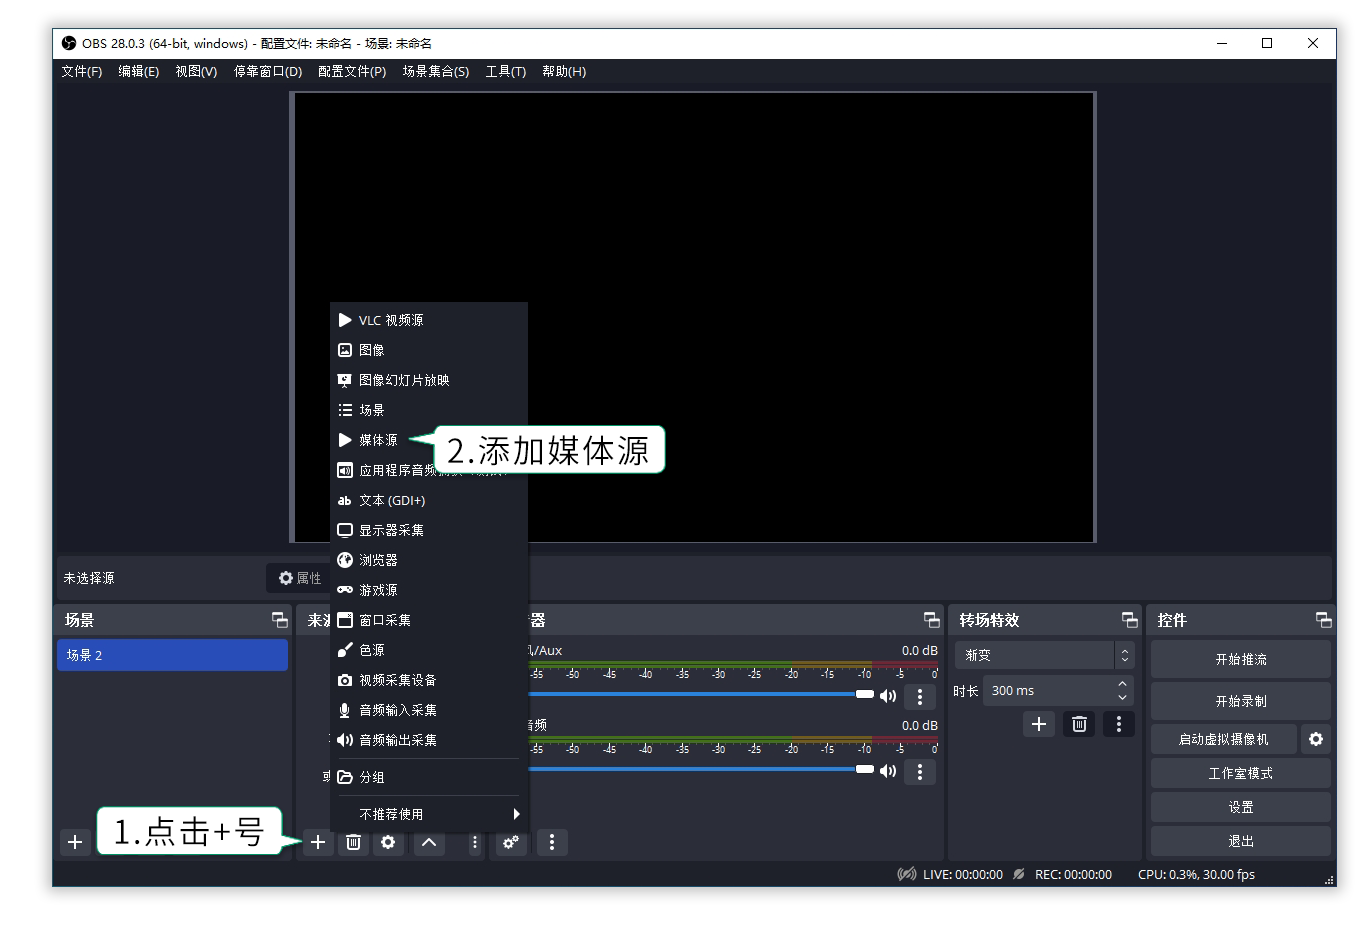Open Mic/Aux channel options menu
1365x927 pixels.
920,696
